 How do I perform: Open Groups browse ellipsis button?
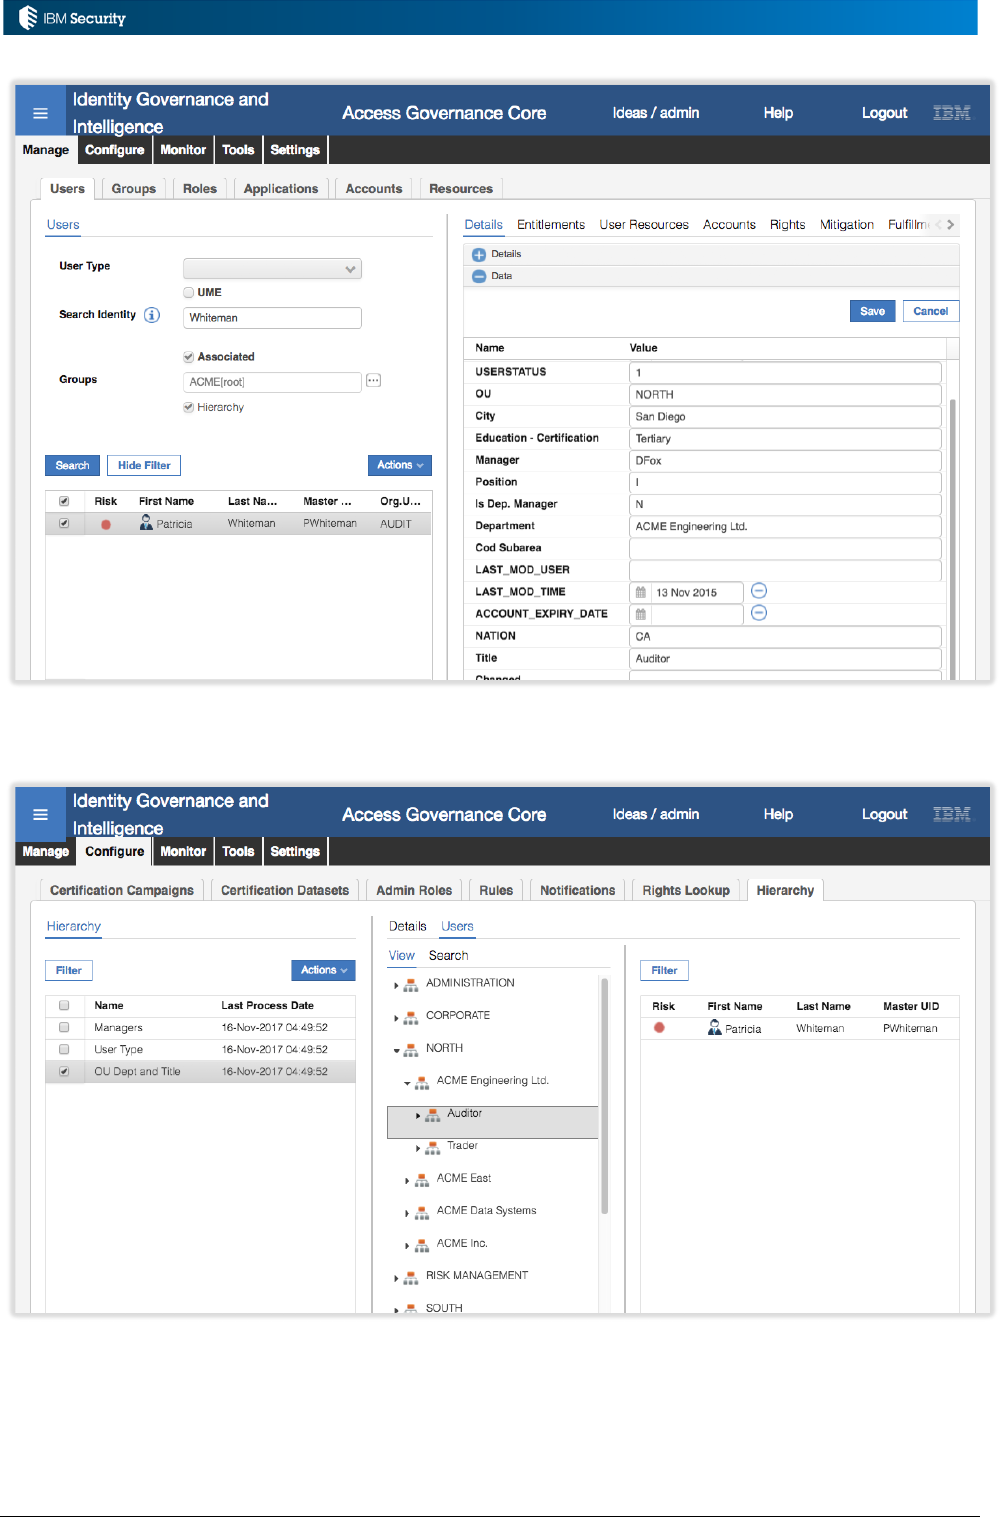click(x=373, y=380)
